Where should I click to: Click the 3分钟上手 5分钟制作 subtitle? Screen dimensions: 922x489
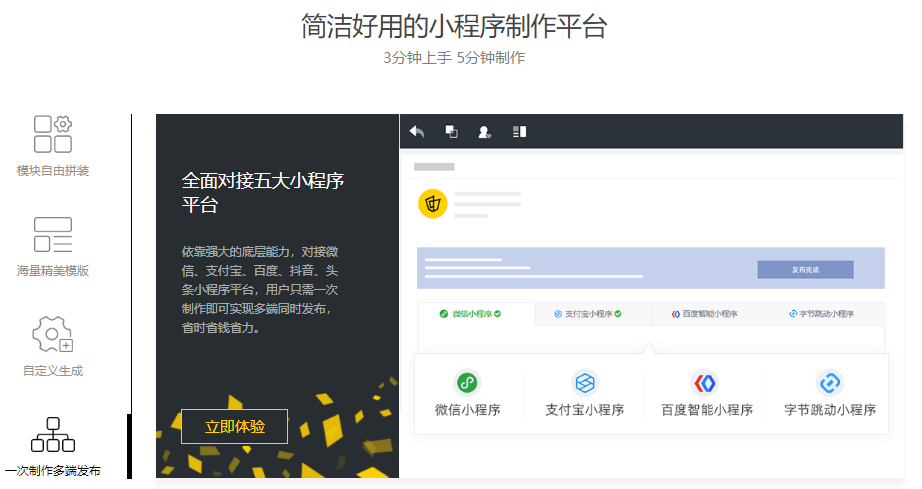pyautogui.click(x=454, y=58)
